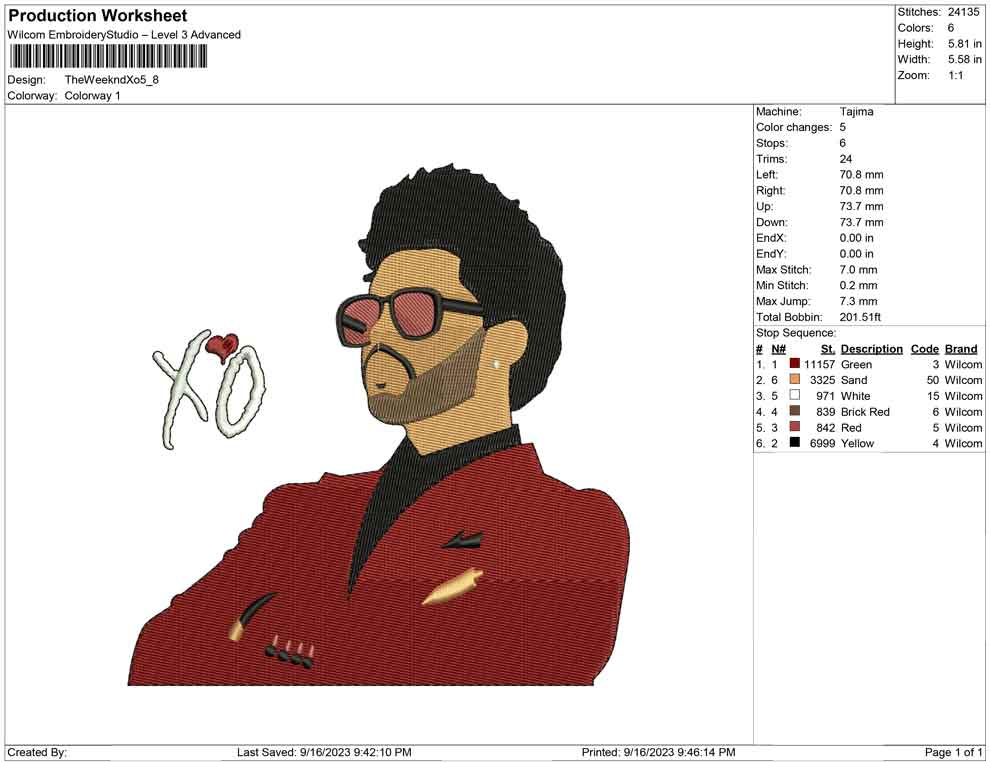Viewport: 990px width, 762px height.
Task: Click the black swatch labeled Yellow
Action: click(x=794, y=443)
